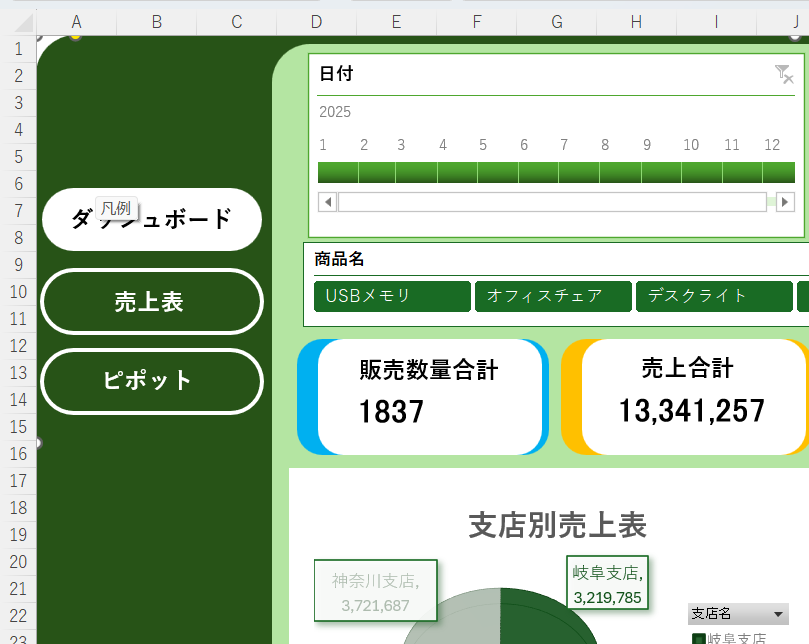Toggle the オフィスチェア slicer item
Screen dimensions: 809x644
pos(553,296)
